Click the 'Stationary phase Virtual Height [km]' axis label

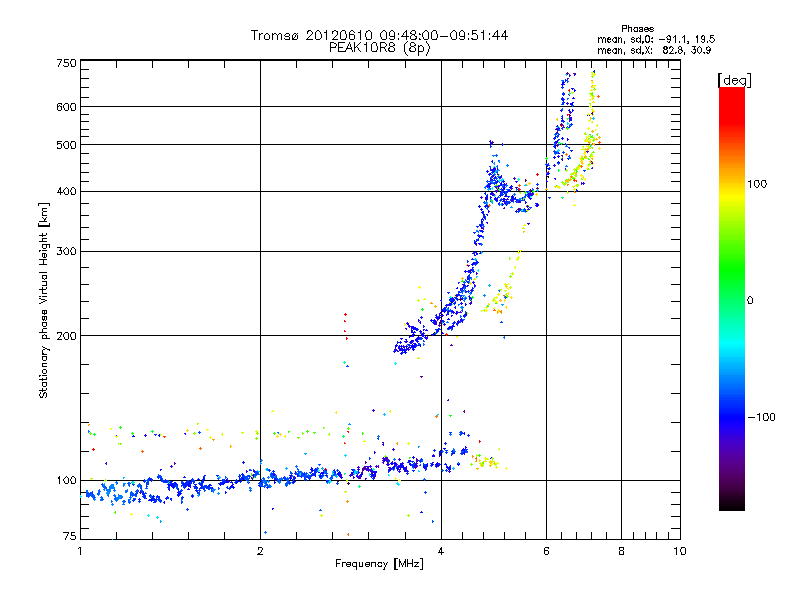pyautogui.click(x=43, y=300)
